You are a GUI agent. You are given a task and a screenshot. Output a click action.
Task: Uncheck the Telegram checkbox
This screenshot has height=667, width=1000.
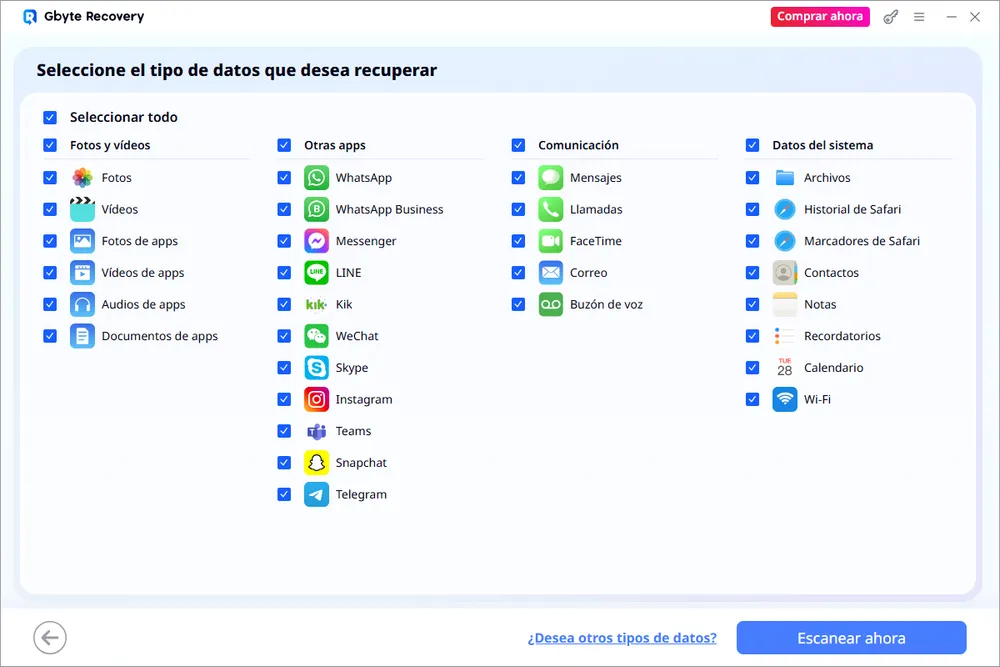coord(284,494)
